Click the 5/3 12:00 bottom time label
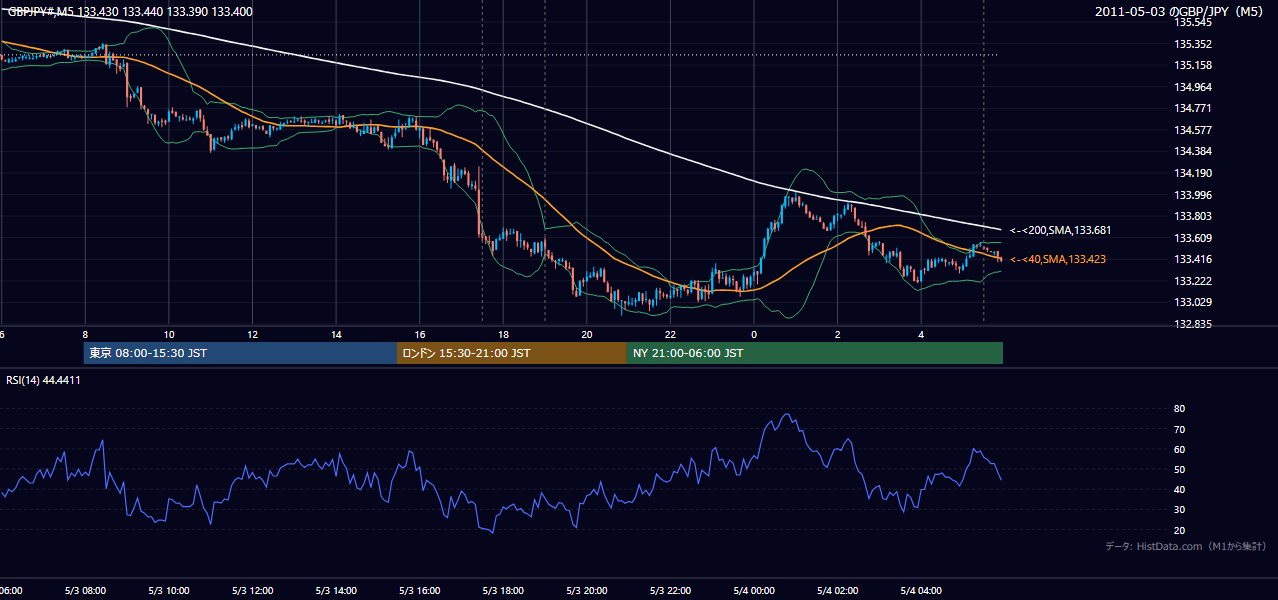The height and width of the screenshot is (600, 1278). pos(252,590)
